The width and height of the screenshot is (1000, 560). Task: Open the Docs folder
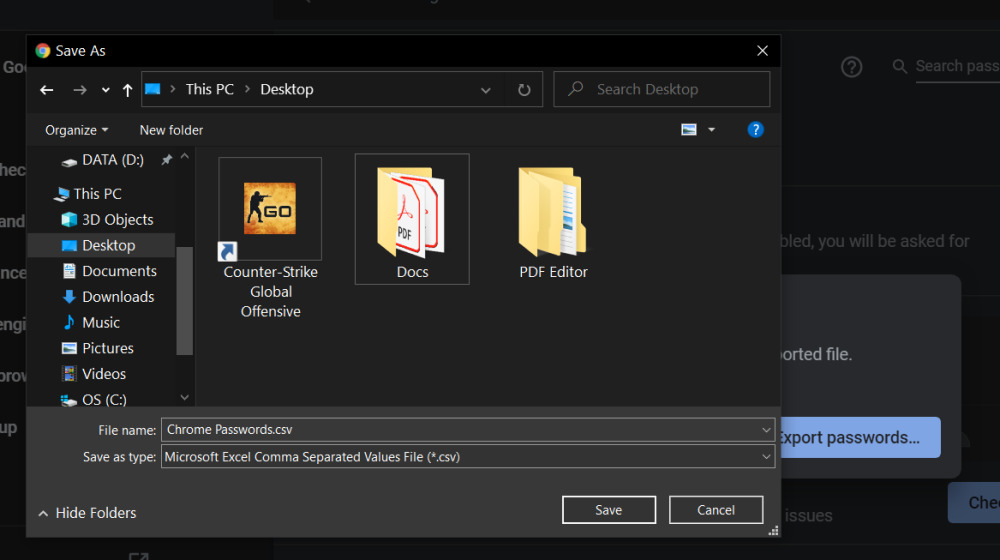pyautogui.click(x=412, y=219)
